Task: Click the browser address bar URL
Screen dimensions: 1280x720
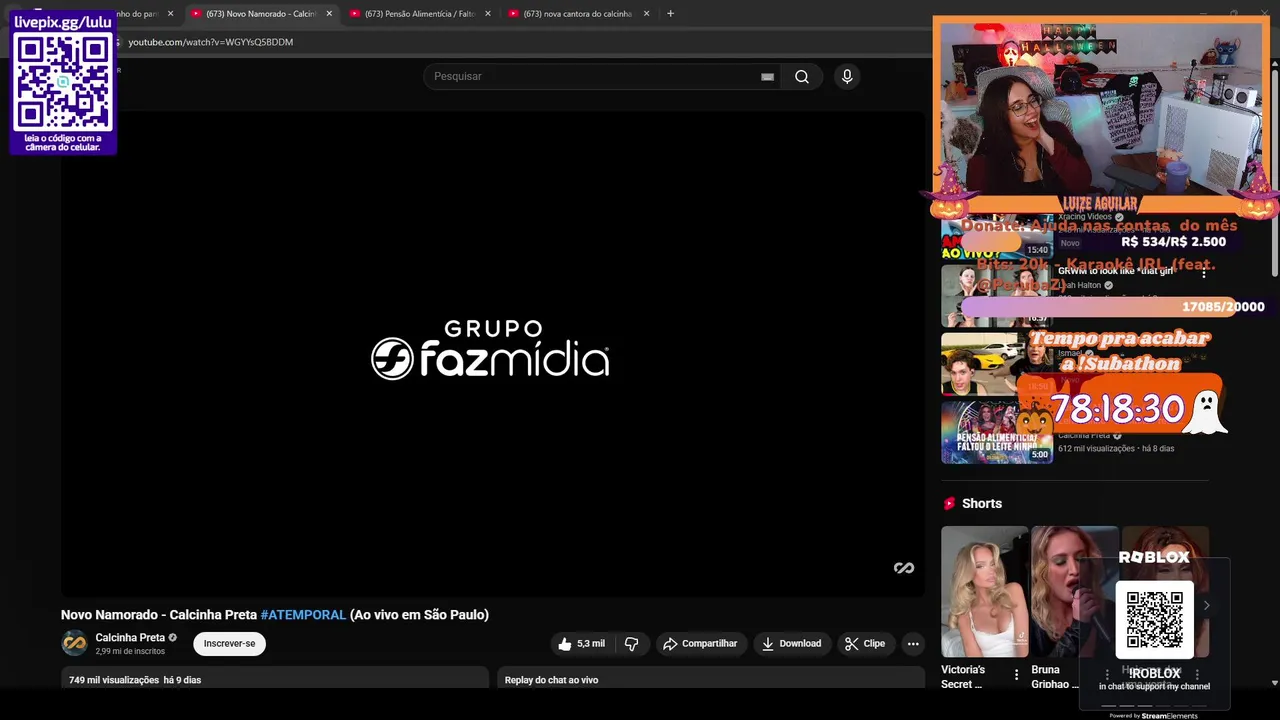Action: (x=210, y=42)
